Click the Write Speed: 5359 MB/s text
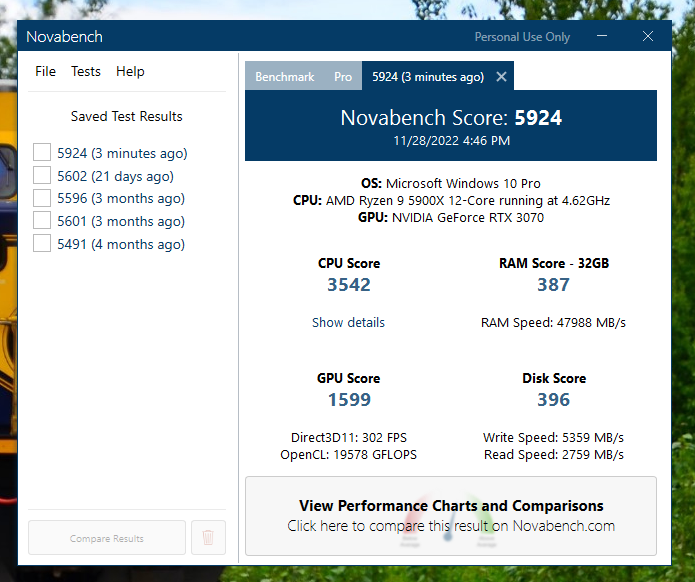 [553, 437]
